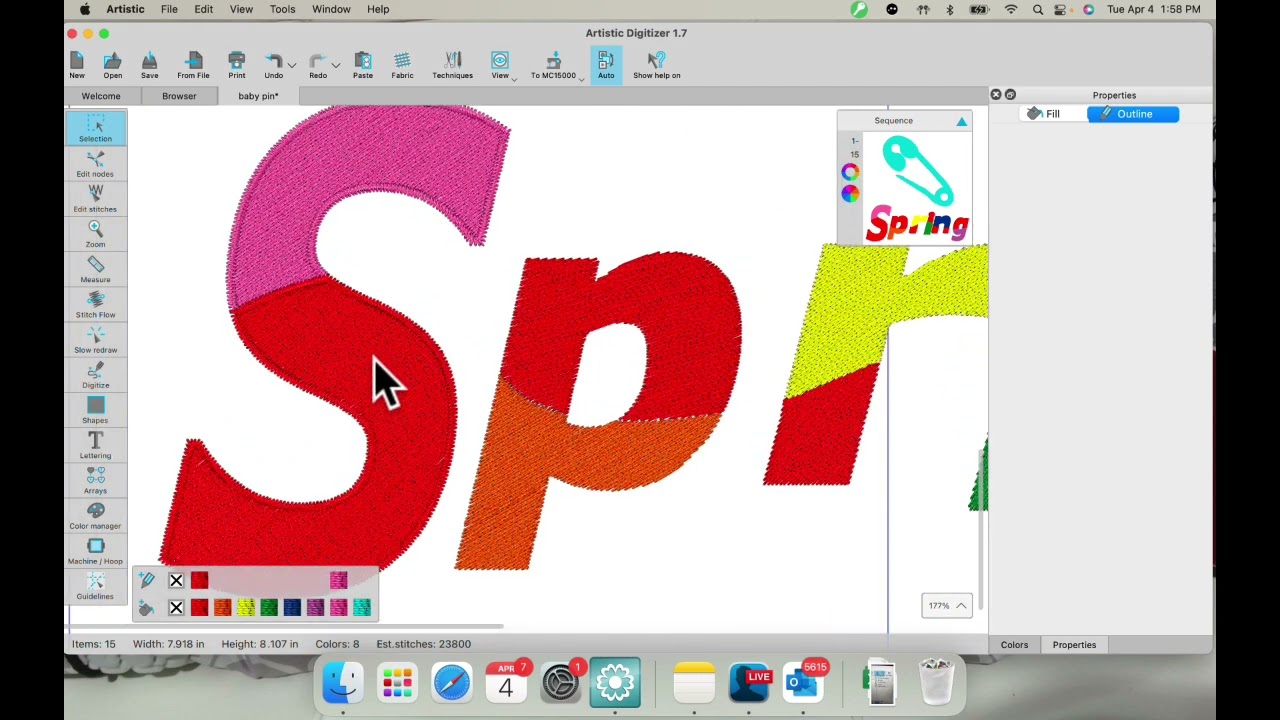This screenshot has width=1280, height=720.
Task: Pick the yellow fill thread swatch
Action: (245, 607)
